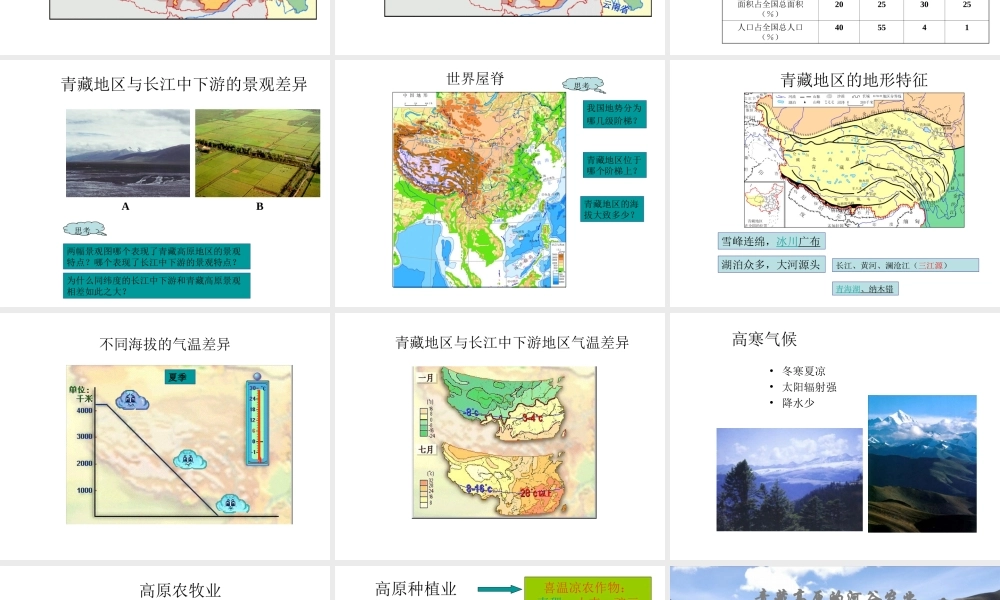
Task: Click the red 三江源 text
Action: [x=931, y=265]
